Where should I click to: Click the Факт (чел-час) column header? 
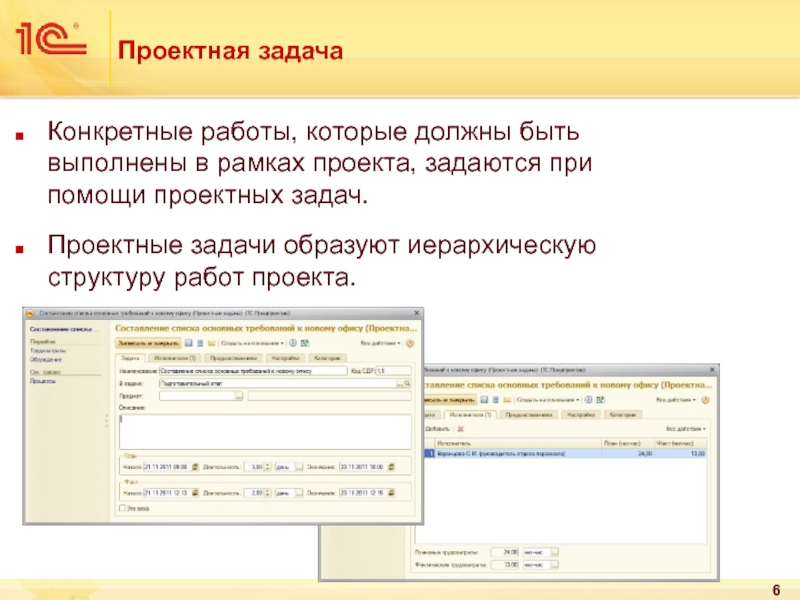pos(681,443)
